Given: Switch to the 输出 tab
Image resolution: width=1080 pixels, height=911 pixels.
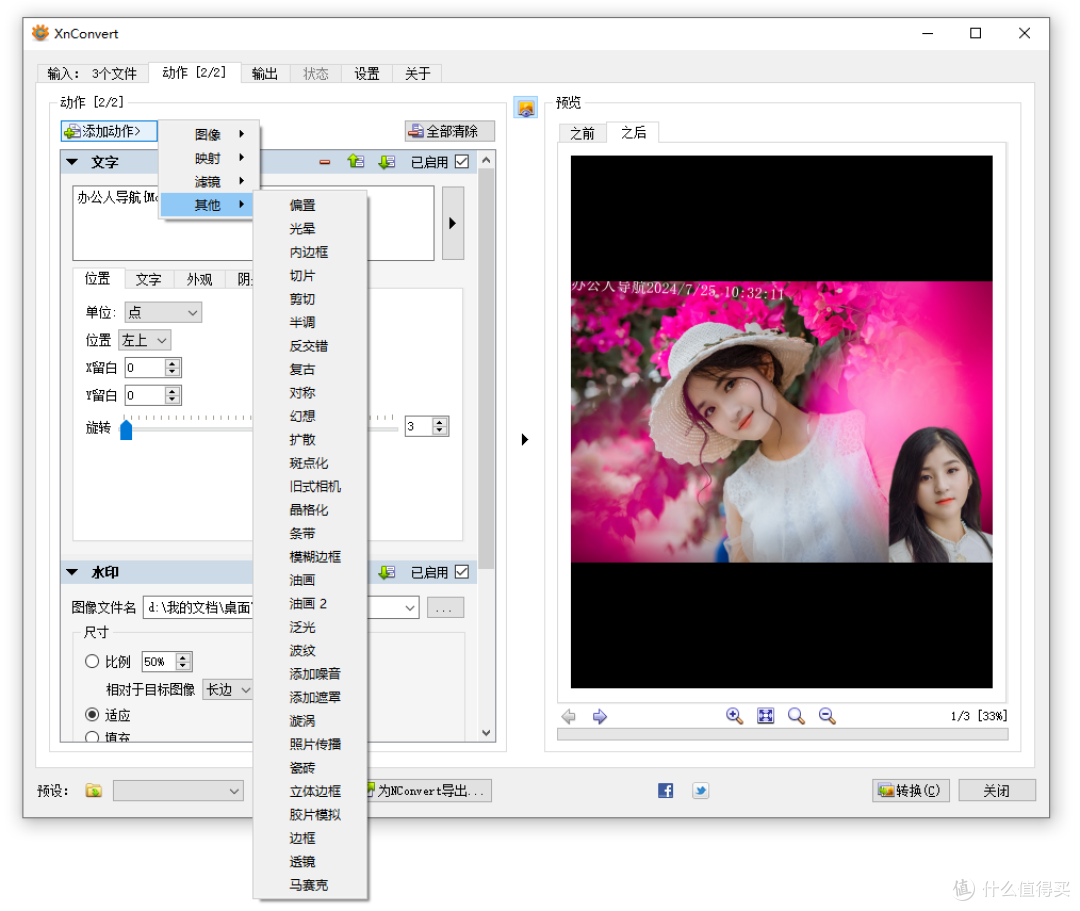Looking at the screenshot, I should click(264, 74).
